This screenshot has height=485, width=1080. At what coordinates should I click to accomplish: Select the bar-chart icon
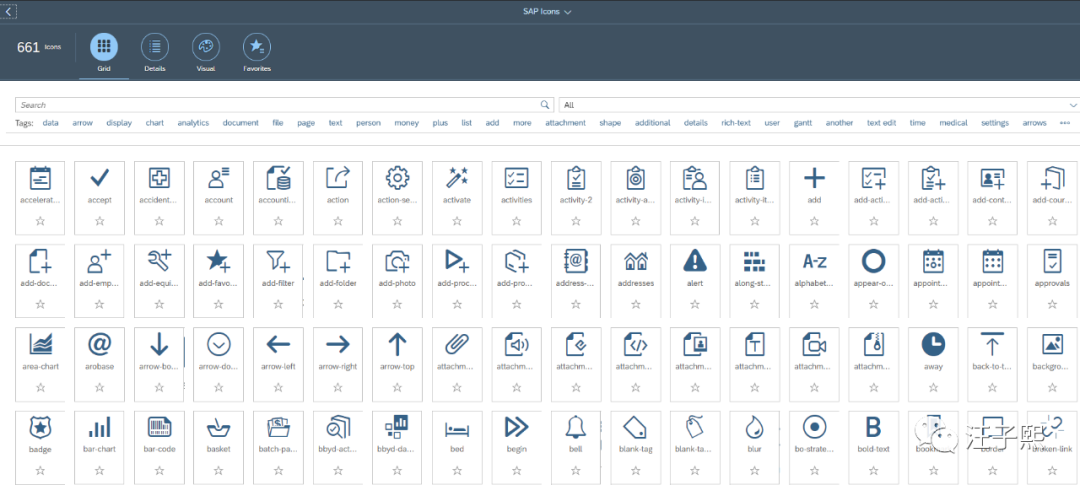pos(99,427)
